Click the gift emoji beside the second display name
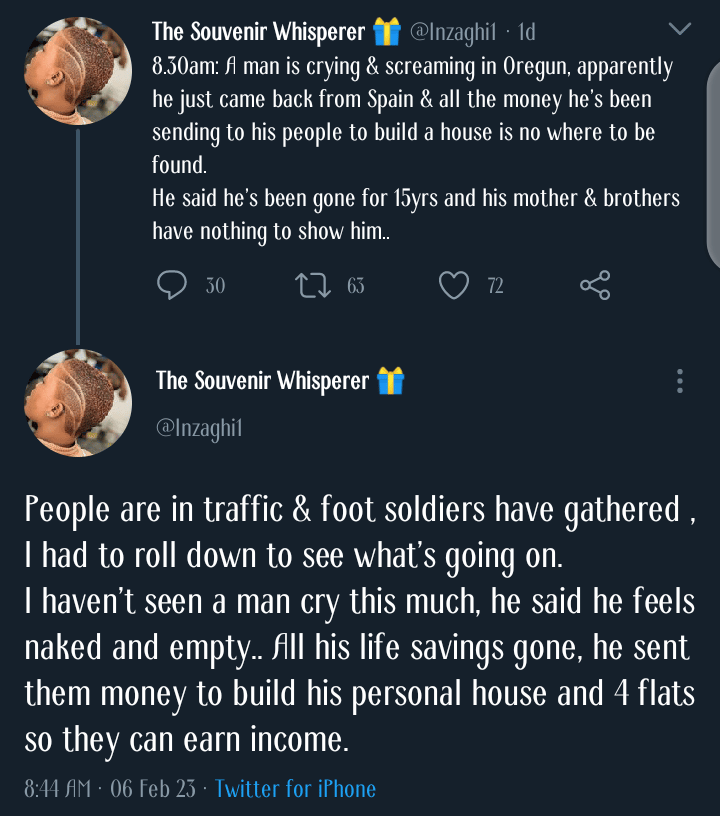Screen dimensions: 720x816 click(390, 381)
